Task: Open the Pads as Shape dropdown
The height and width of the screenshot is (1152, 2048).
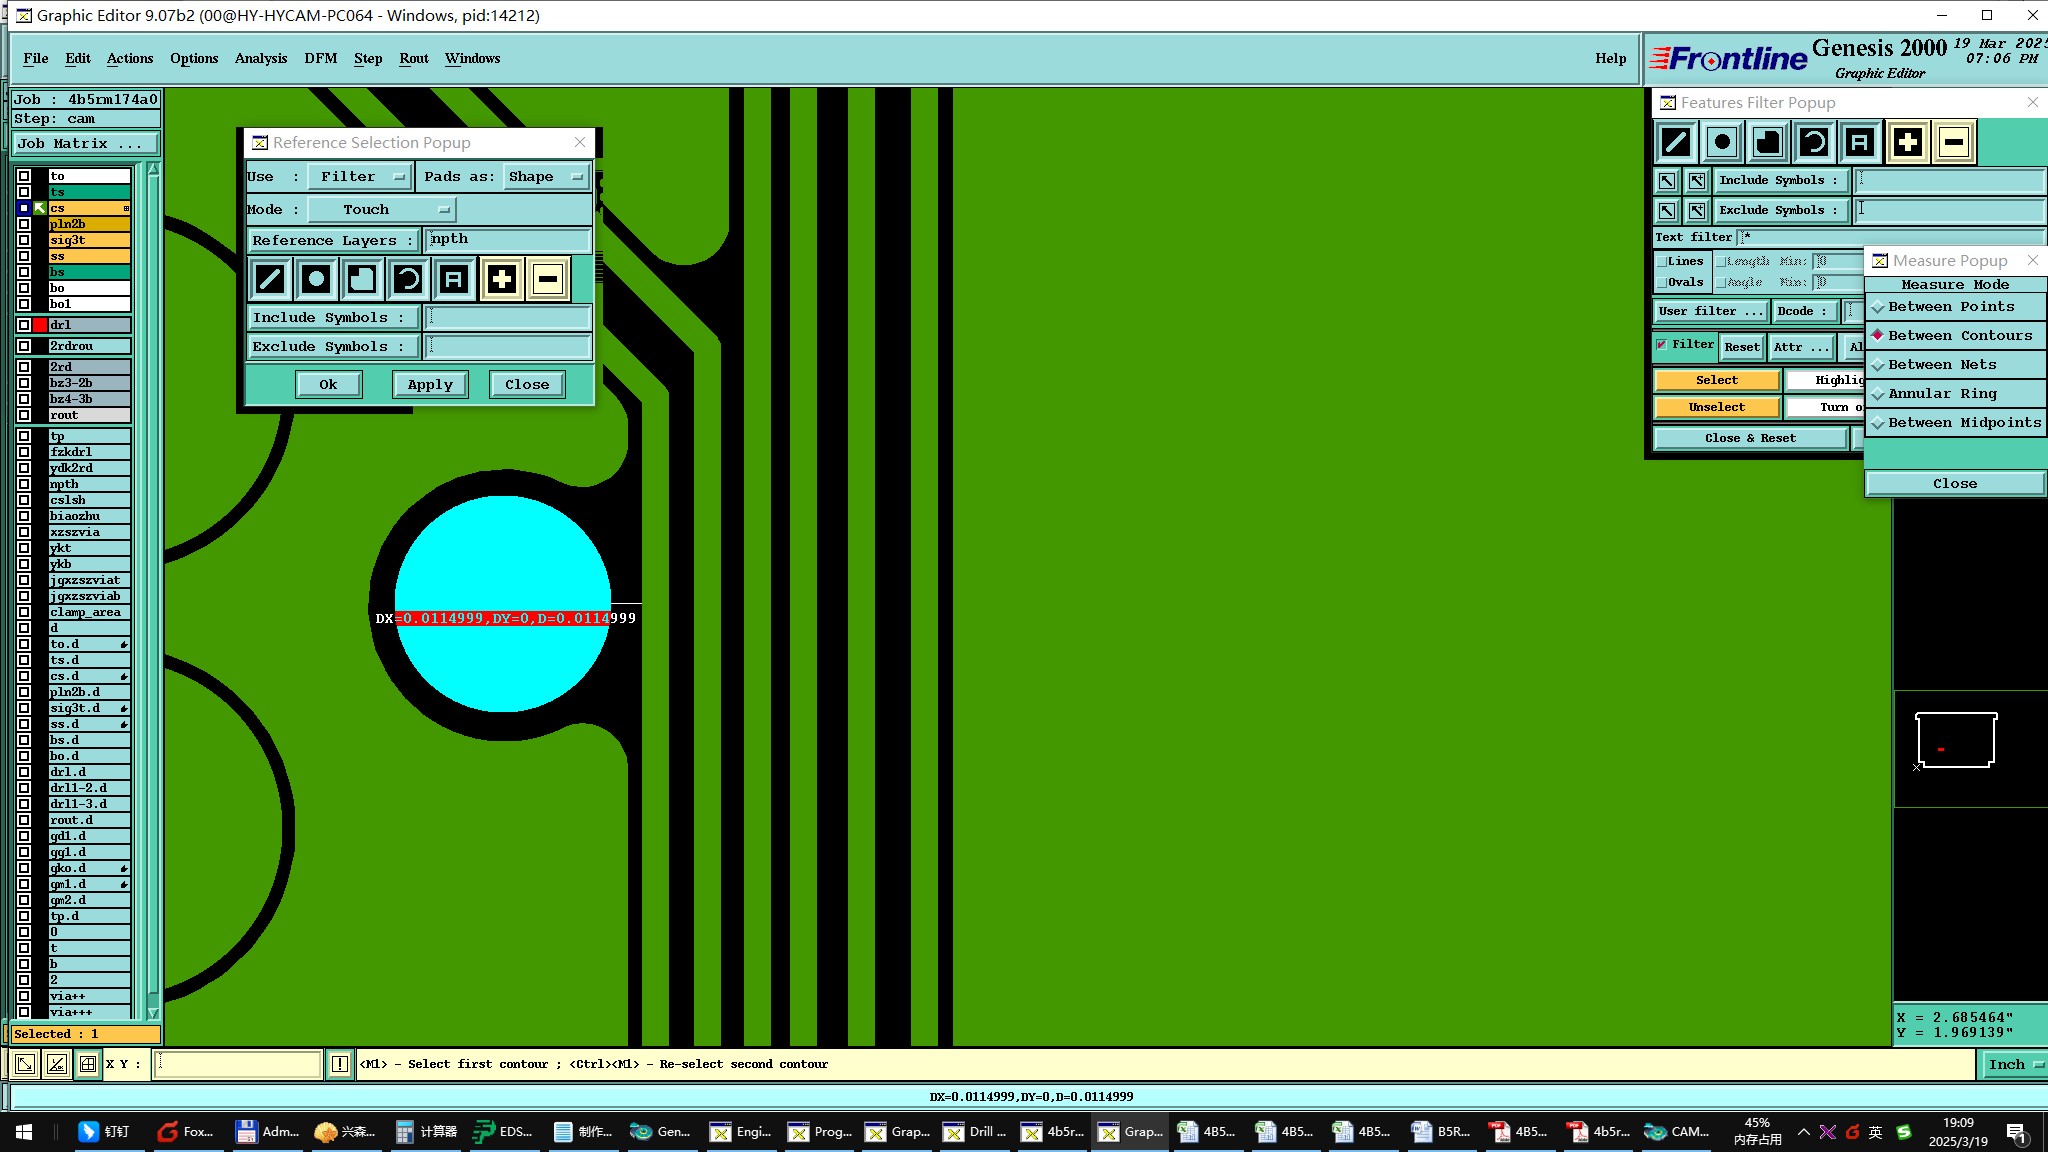Action: [545, 177]
